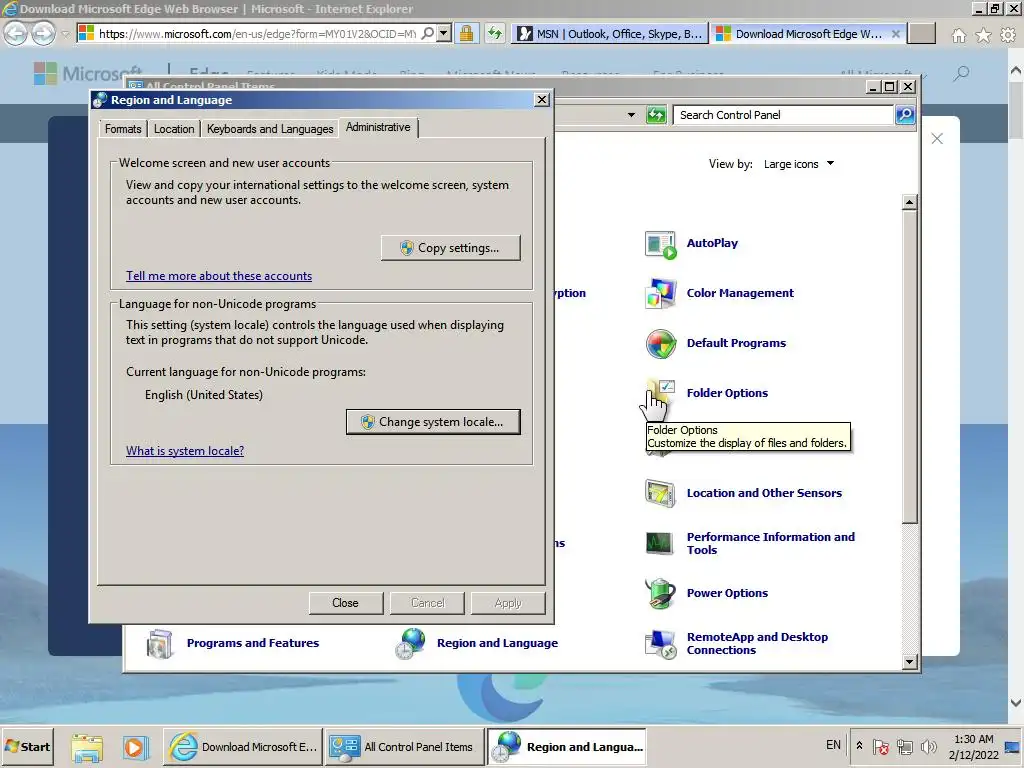Screen dimensions: 1024x768
Task: Click the Folder Options label link
Action: coord(727,393)
